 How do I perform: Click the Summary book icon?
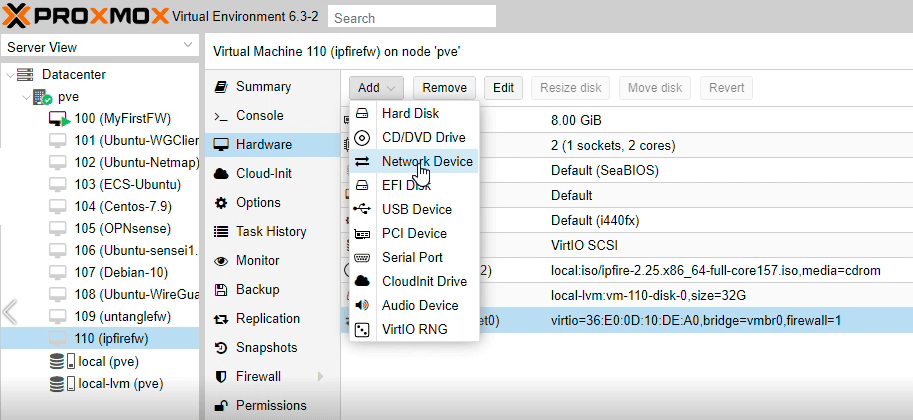click(x=221, y=87)
